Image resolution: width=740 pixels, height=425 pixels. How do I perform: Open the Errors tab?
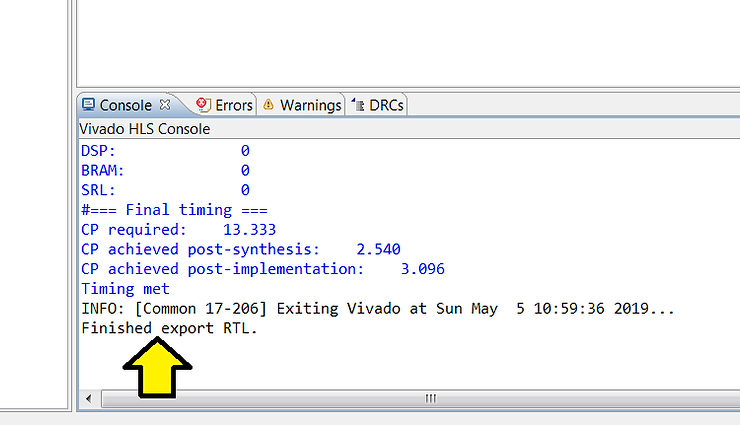[x=225, y=105]
